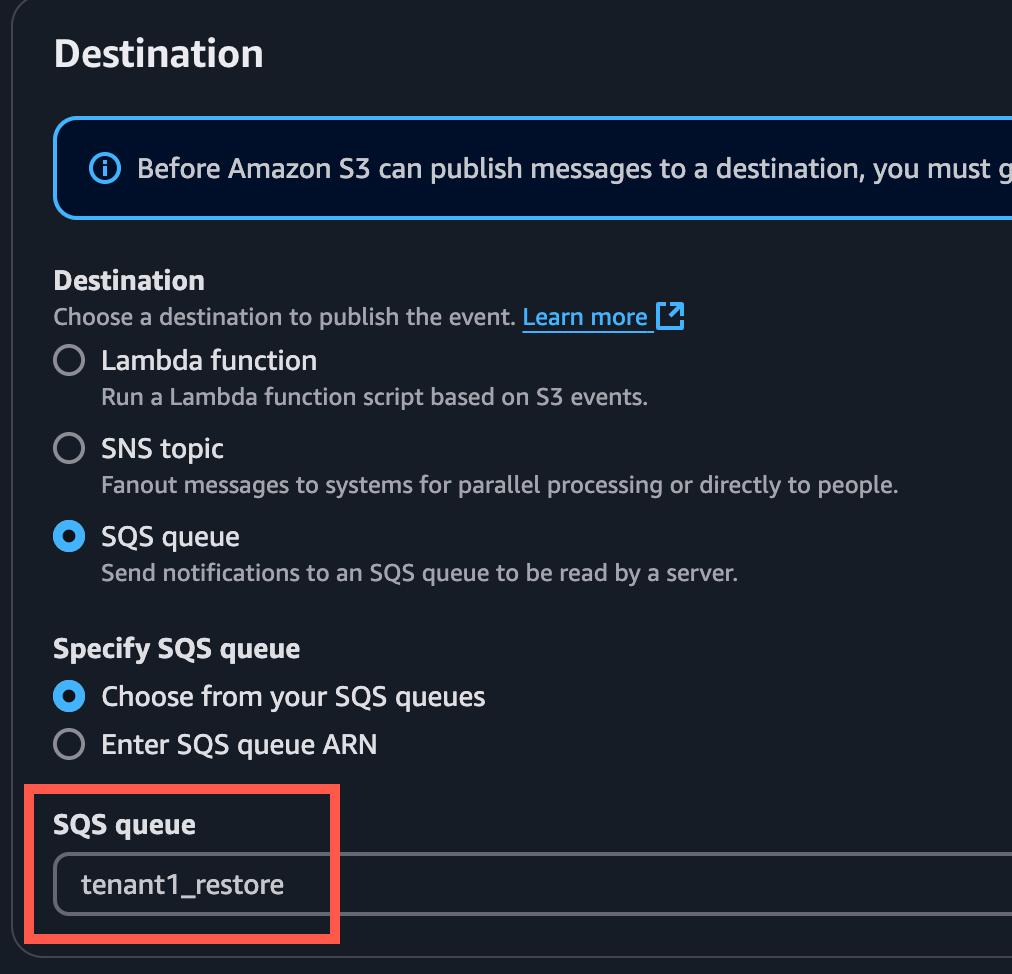
Task: Click the 'Specify SQS queue' section heading
Action: pos(176,648)
